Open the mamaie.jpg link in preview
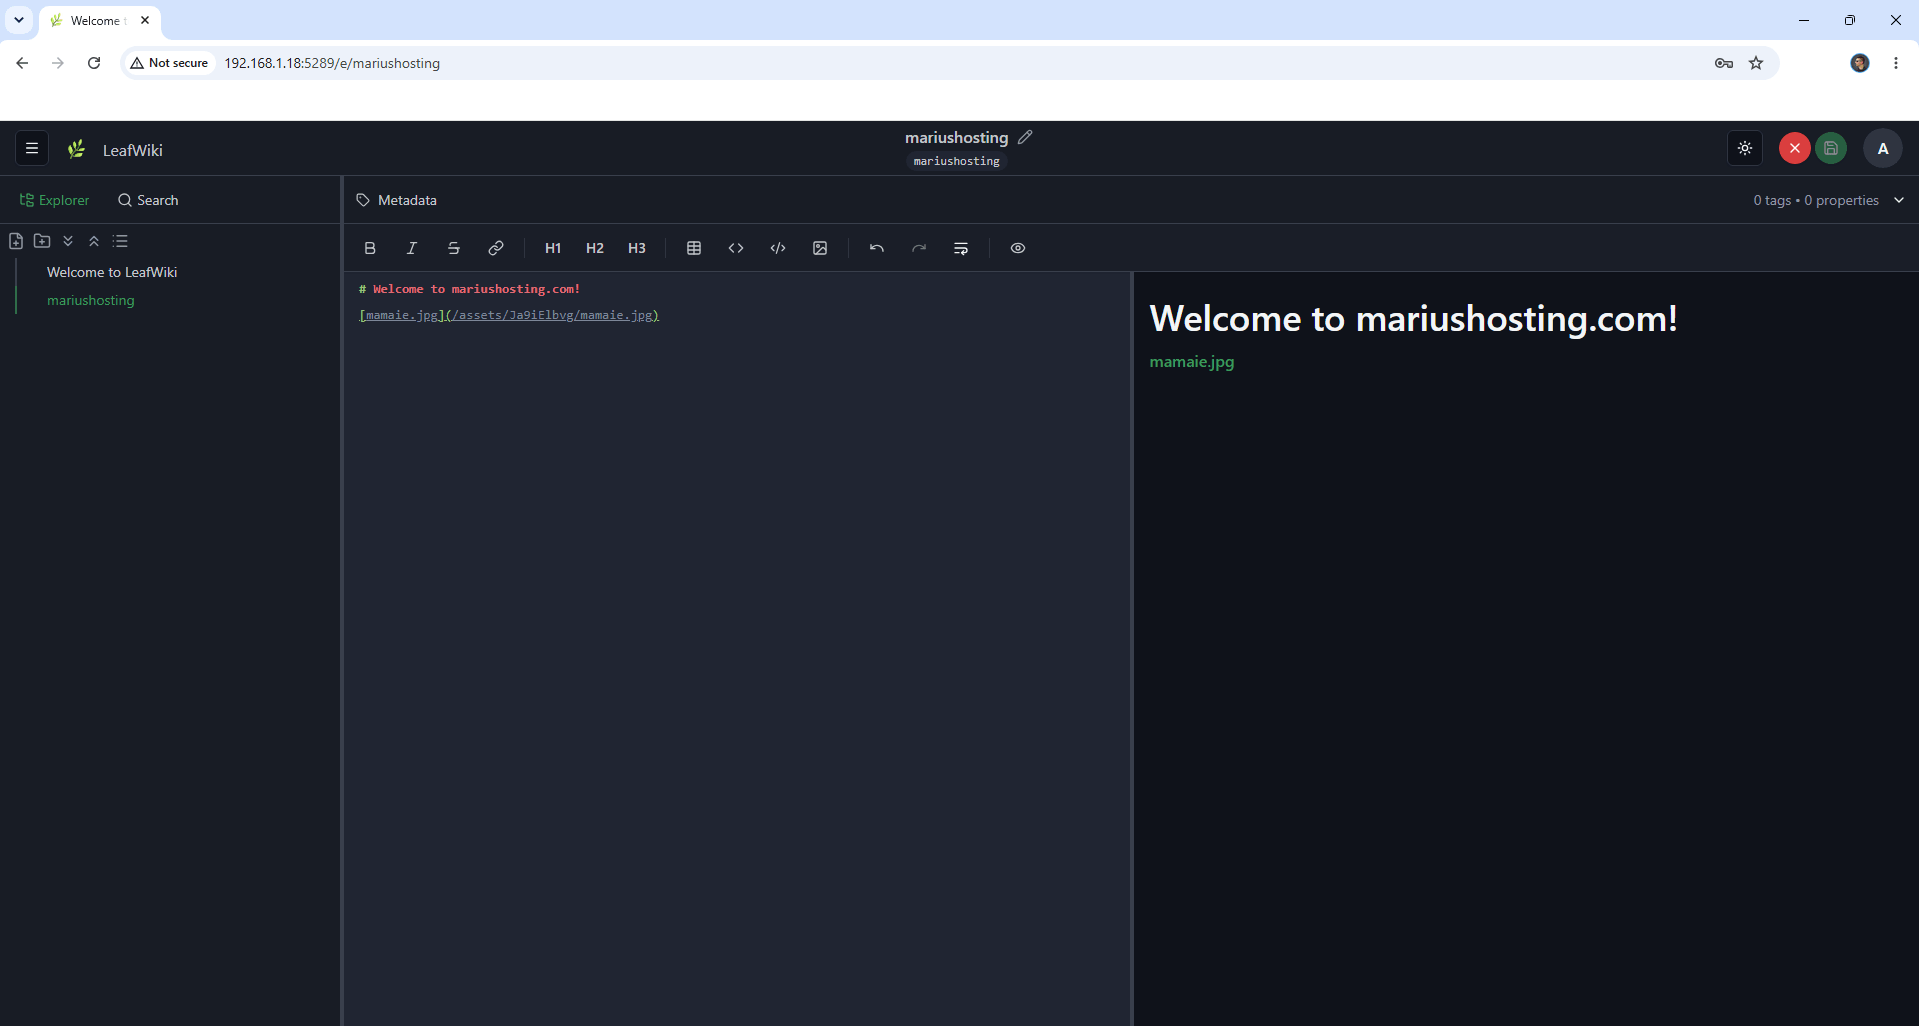The width and height of the screenshot is (1919, 1026). (1192, 362)
